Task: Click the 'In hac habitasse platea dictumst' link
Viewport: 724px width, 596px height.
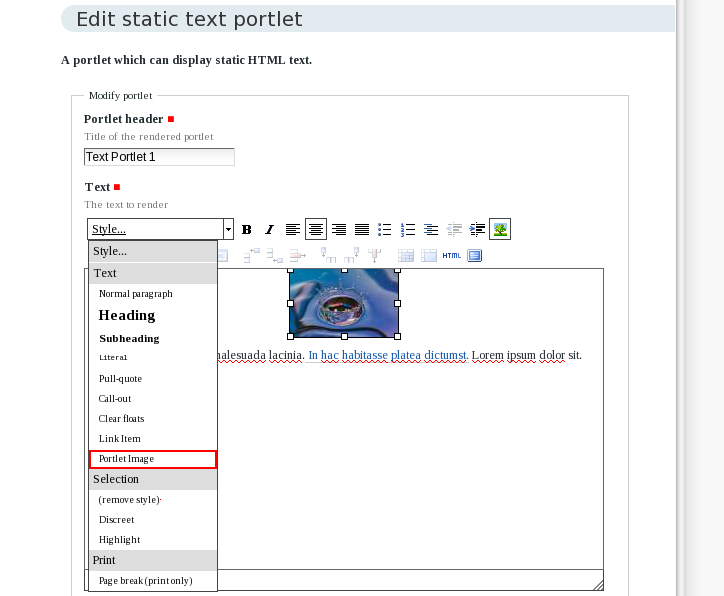Action: point(388,355)
